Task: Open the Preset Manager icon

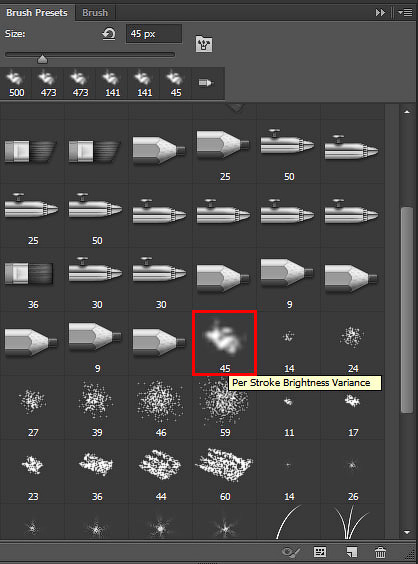Action: [320, 552]
